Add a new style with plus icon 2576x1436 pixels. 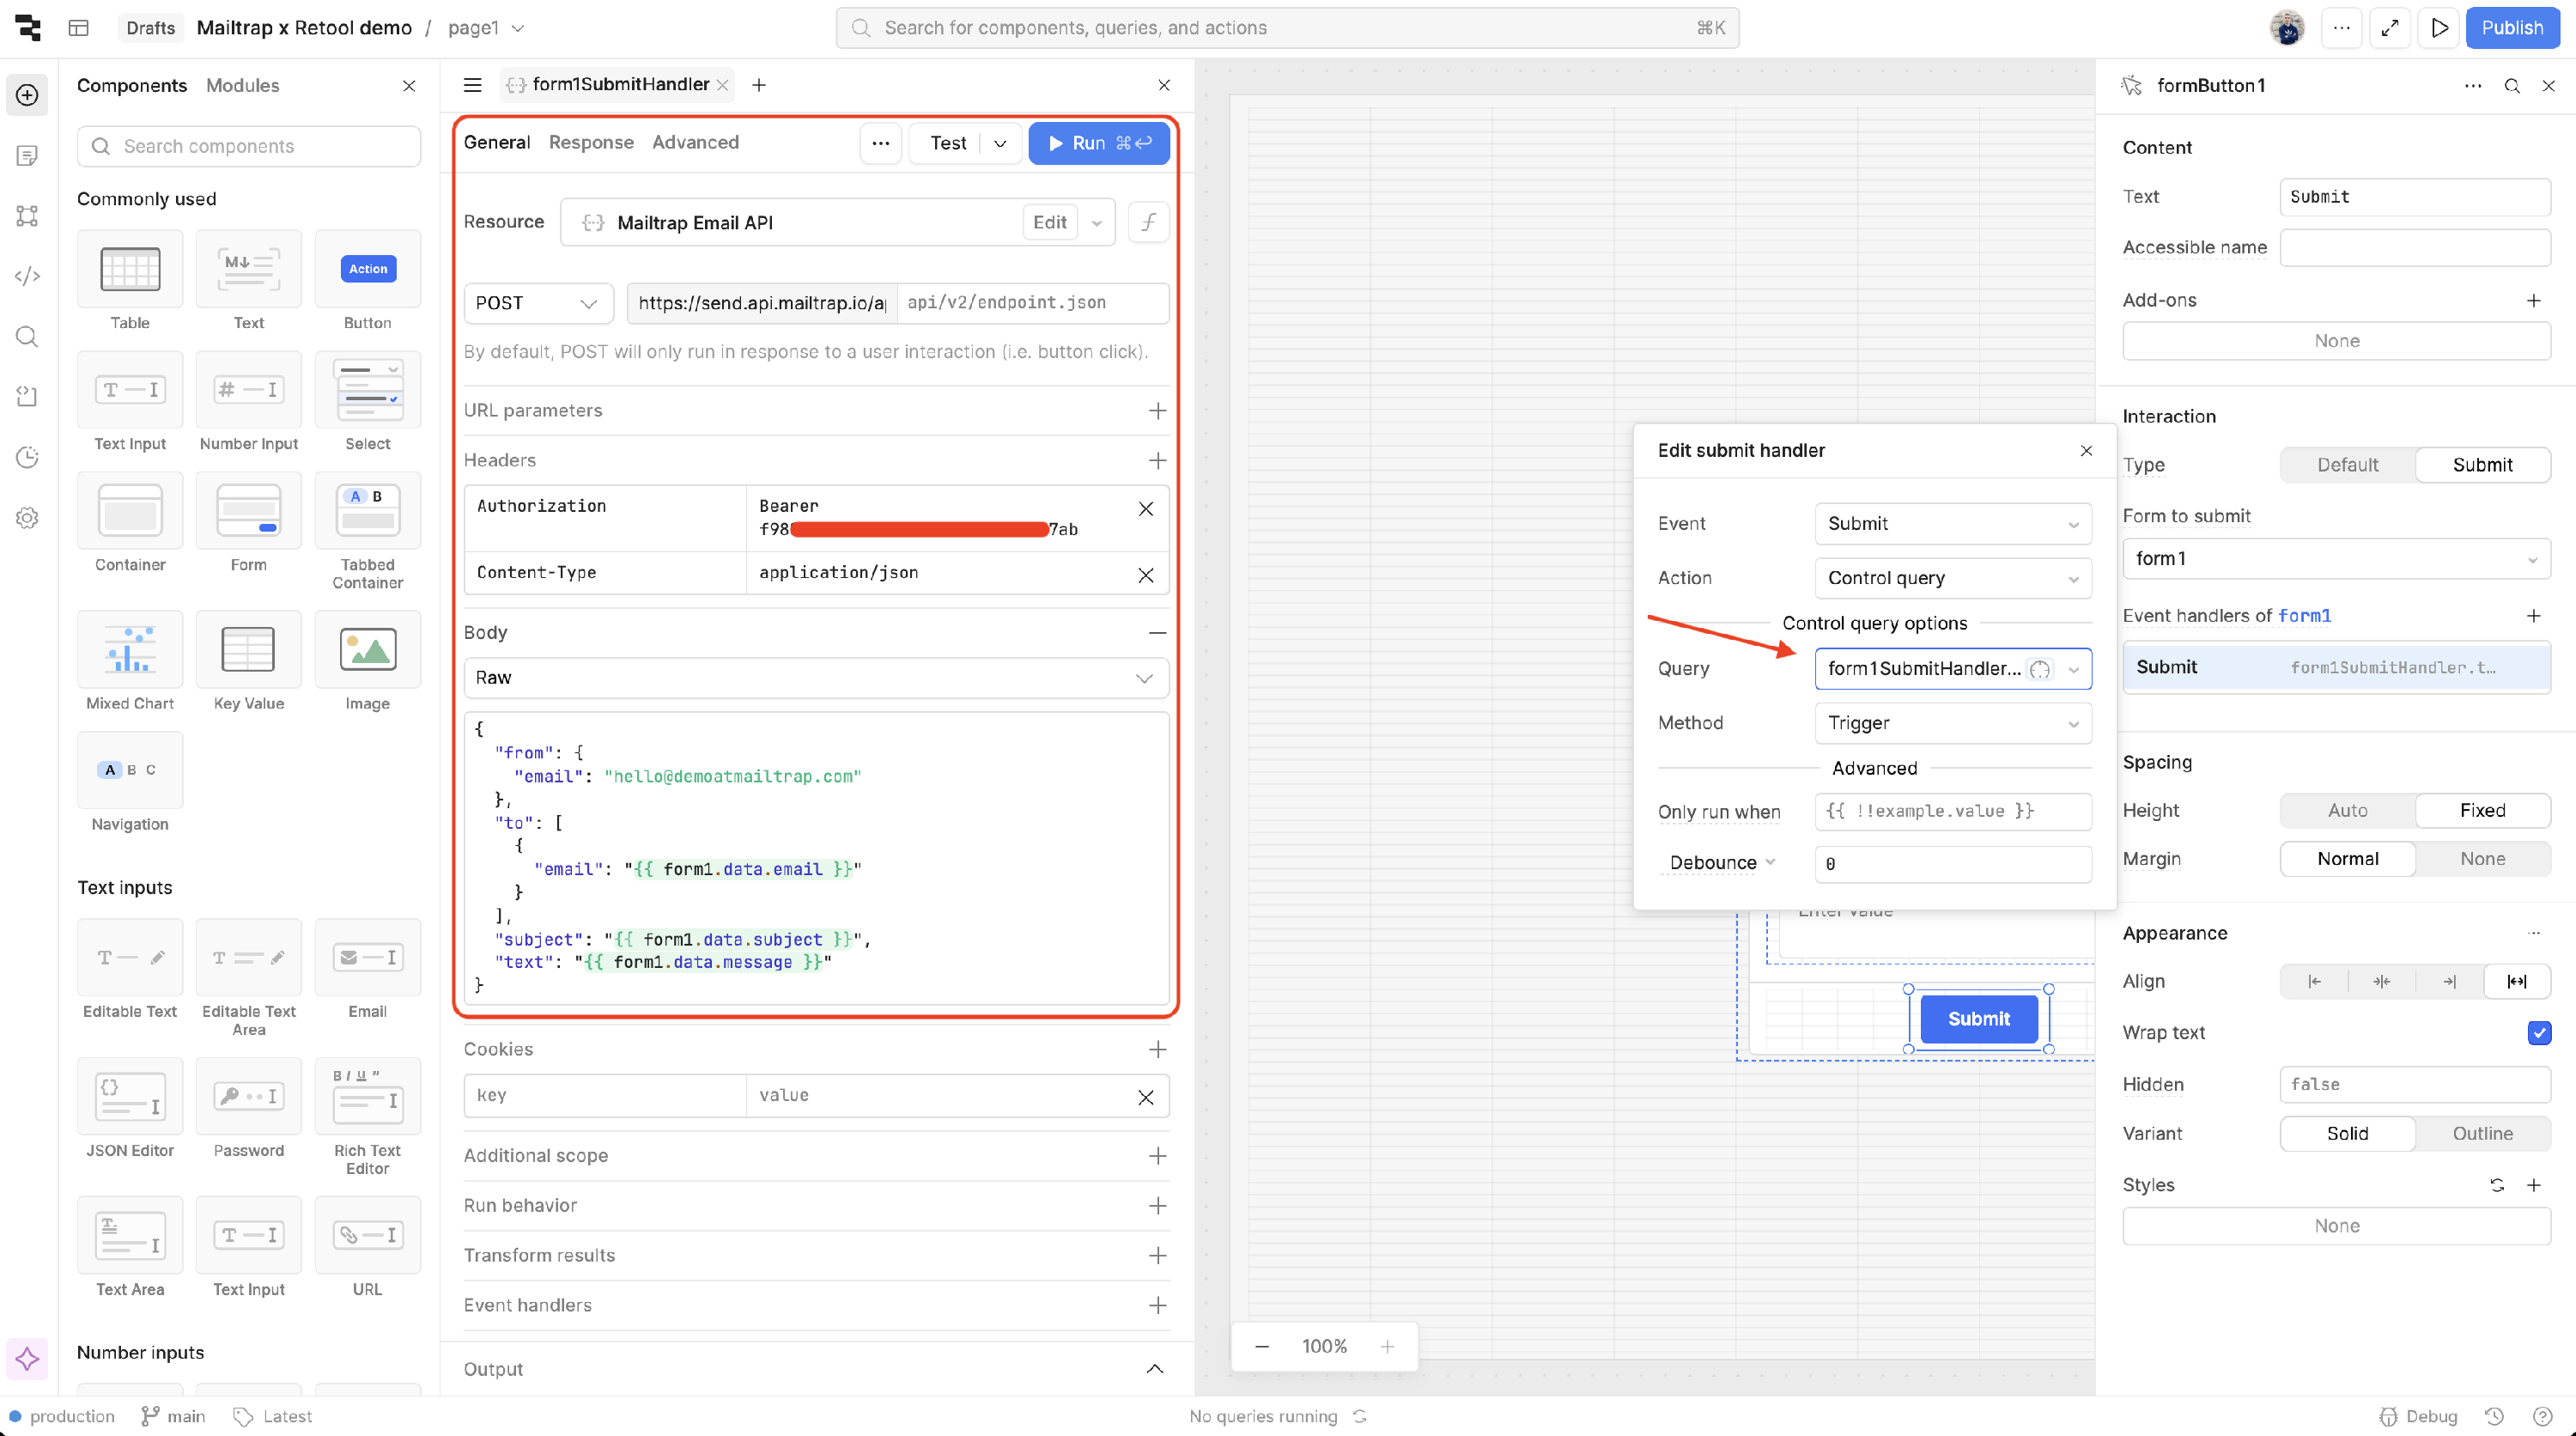[2534, 1185]
